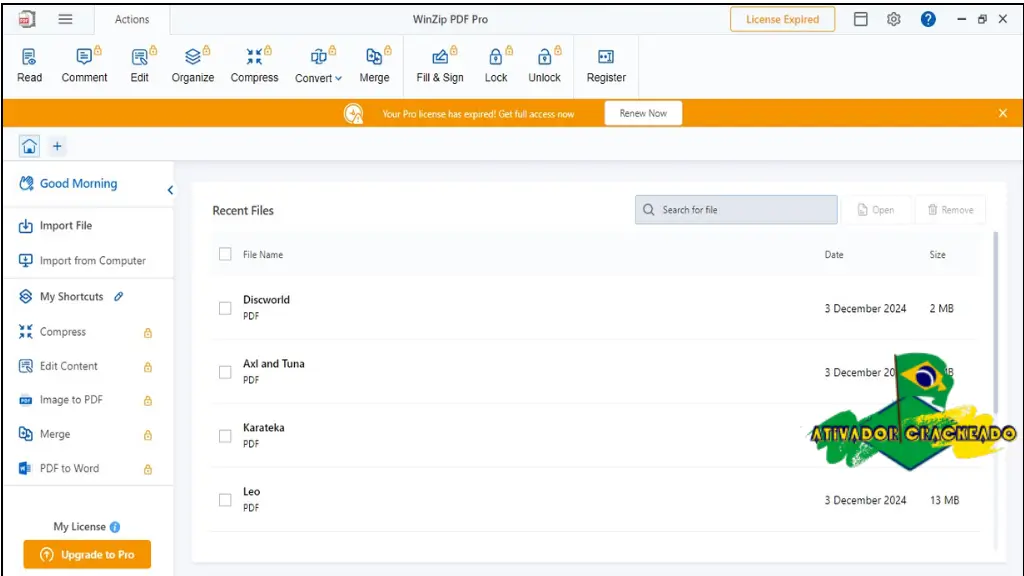
Task: Click the 13 MB size of Leo
Action: pos(944,500)
